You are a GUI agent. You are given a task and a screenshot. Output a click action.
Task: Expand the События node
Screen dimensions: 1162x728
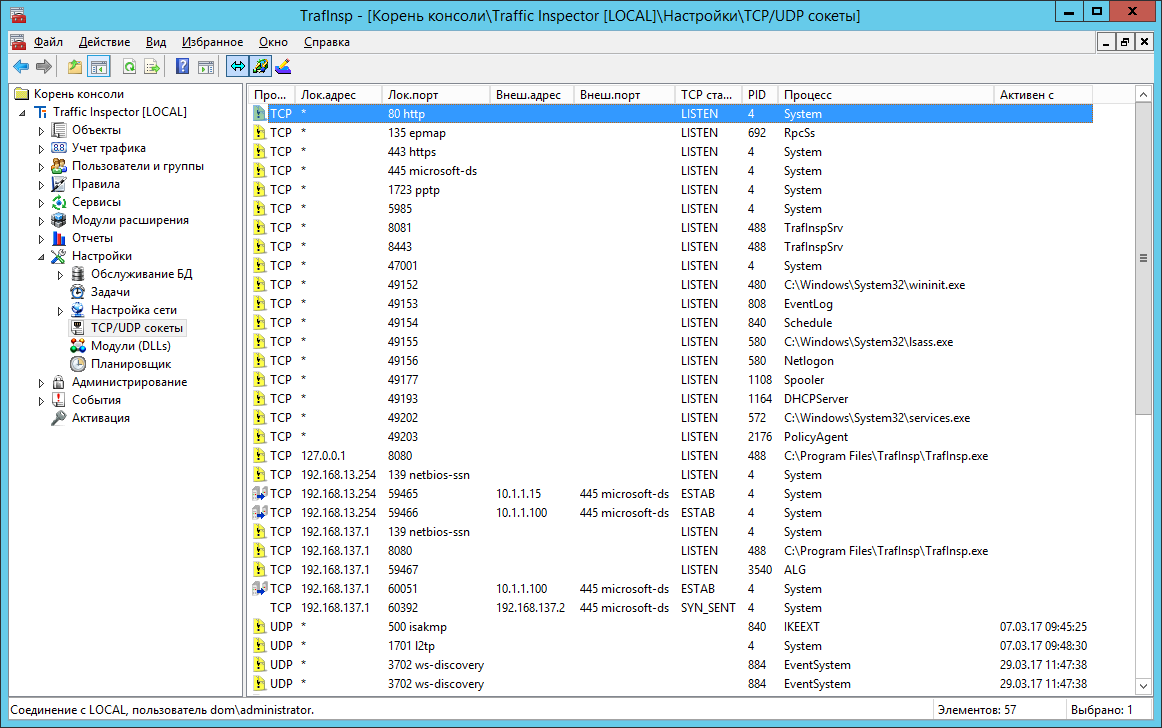coord(42,400)
